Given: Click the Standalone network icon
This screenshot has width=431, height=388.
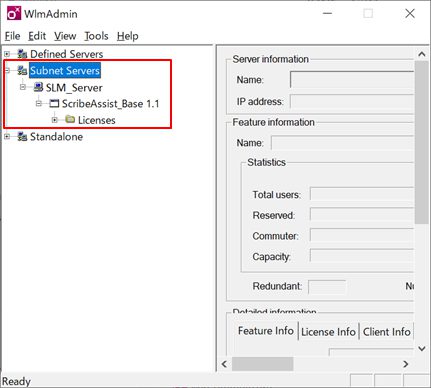Looking at the screenshot, I should click(22, 136).
